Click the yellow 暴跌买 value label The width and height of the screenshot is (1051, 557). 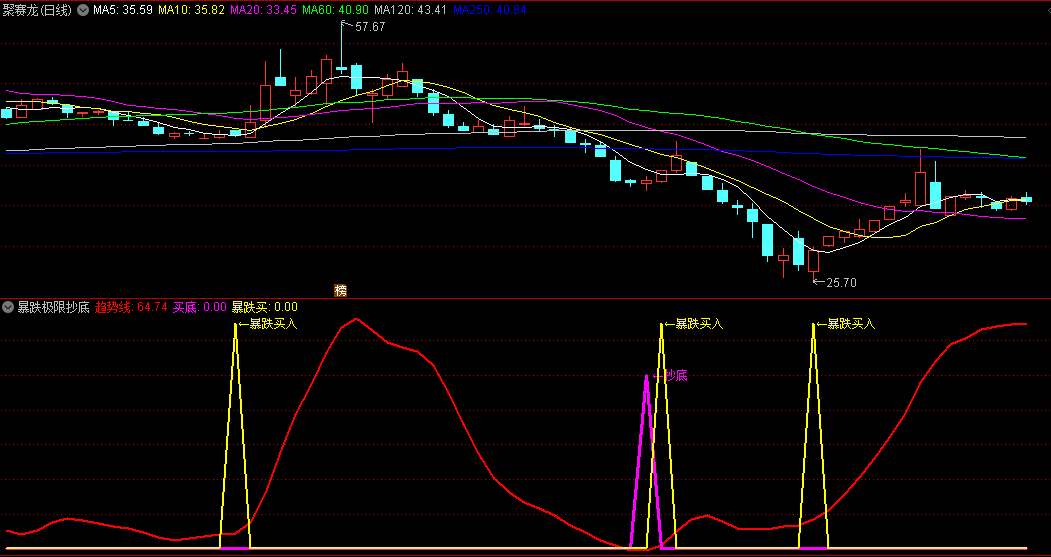pyautogui.click(x=265, y=307)
